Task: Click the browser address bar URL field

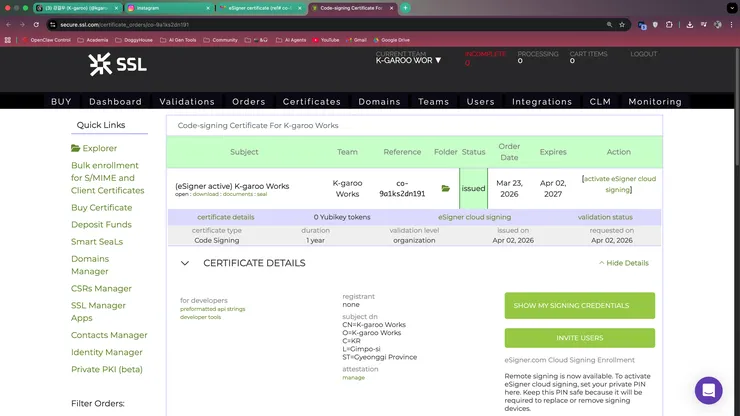Action: [x=300, y=24]
